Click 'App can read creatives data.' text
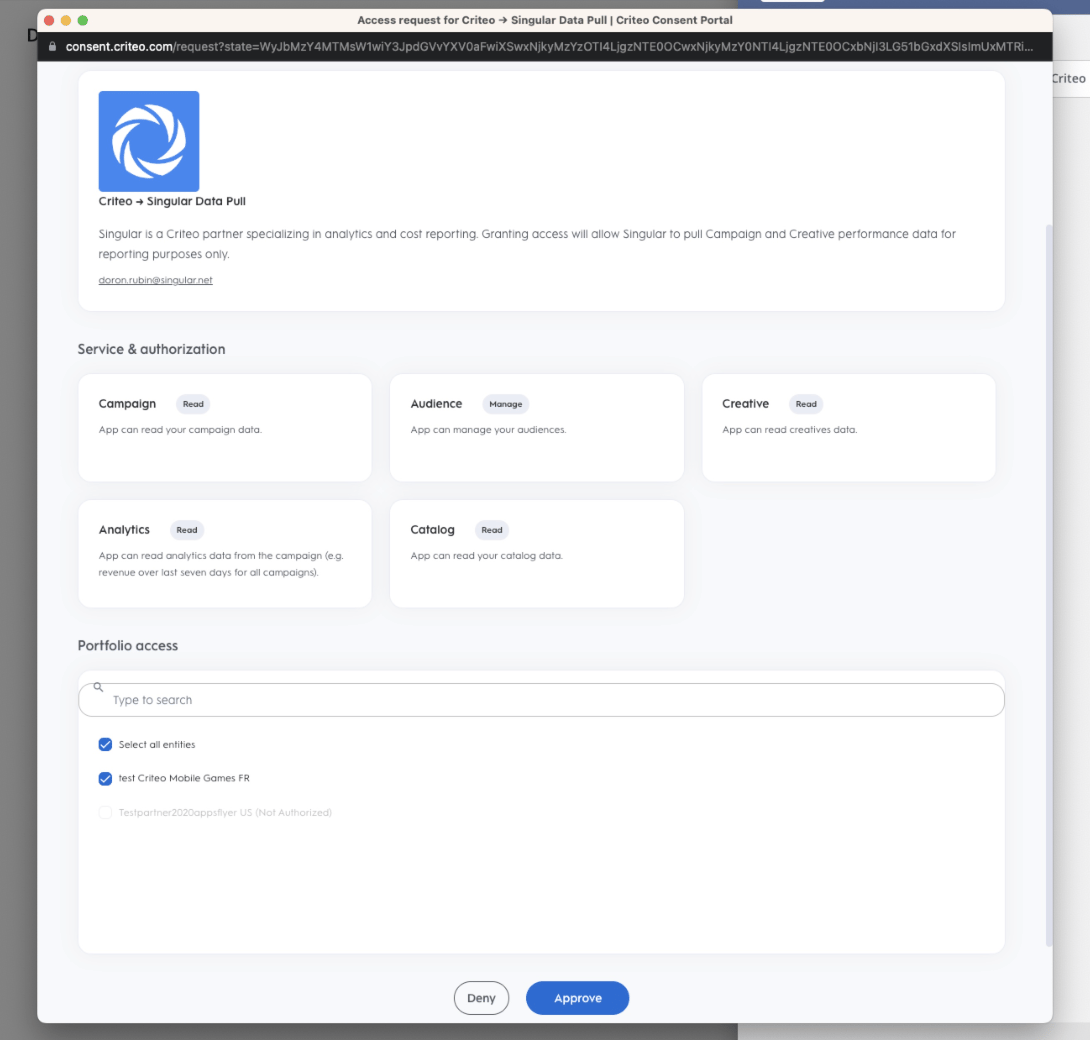This screenshot has width=1090, height=1040. click(790, 430)
